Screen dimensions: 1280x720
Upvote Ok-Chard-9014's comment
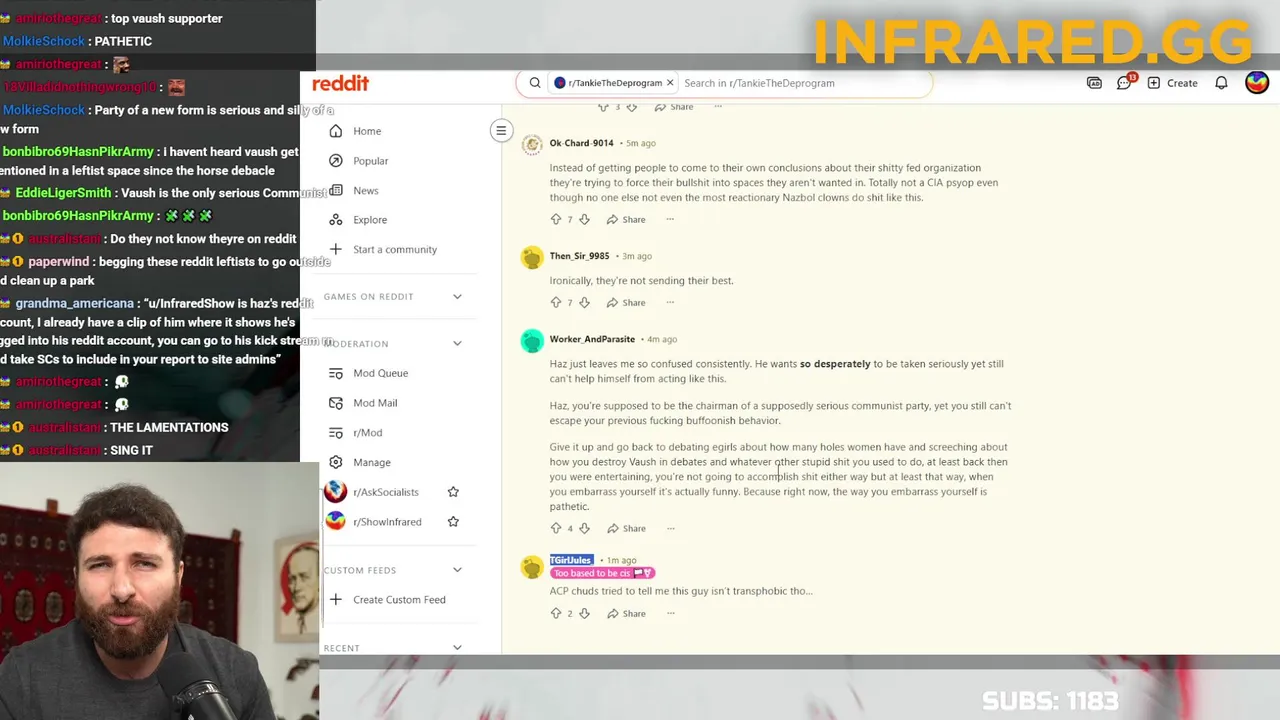click(x=556, y=219)
